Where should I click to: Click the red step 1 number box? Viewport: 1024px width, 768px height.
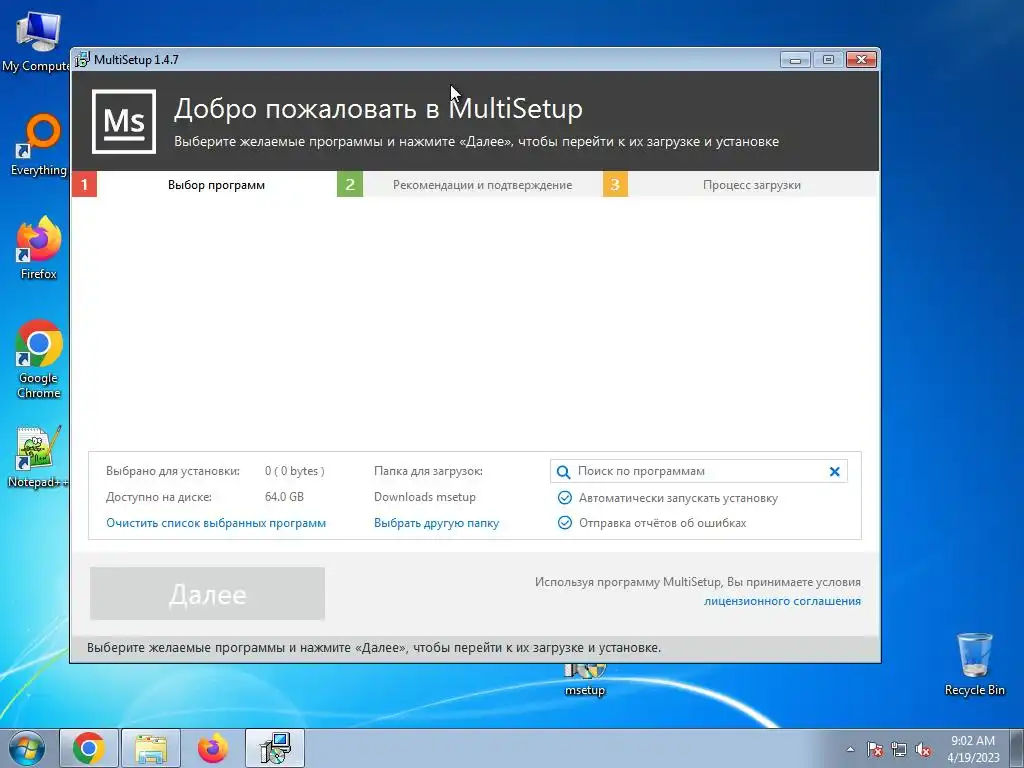click(84, 184)
